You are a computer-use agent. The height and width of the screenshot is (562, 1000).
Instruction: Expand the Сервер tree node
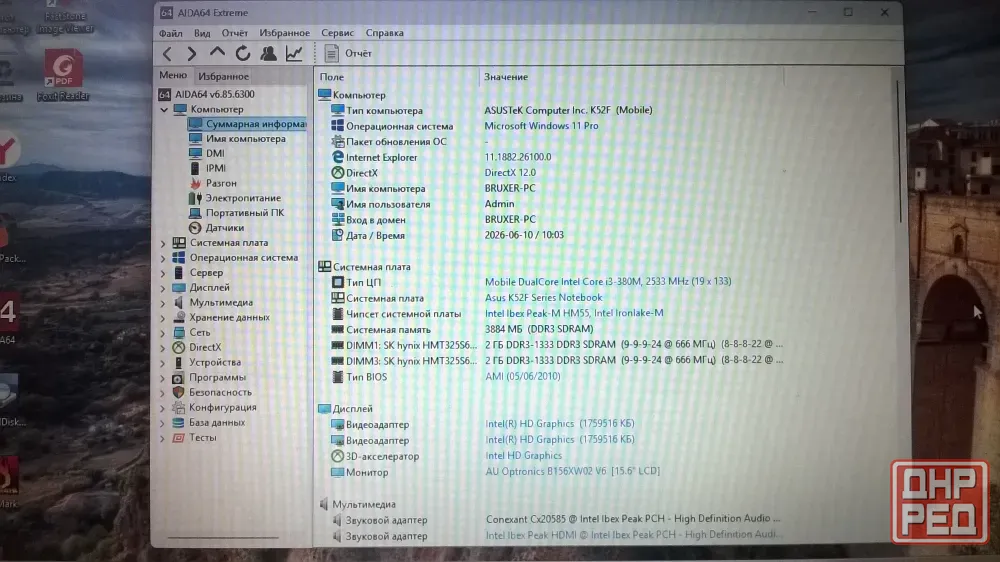(163, 273)
